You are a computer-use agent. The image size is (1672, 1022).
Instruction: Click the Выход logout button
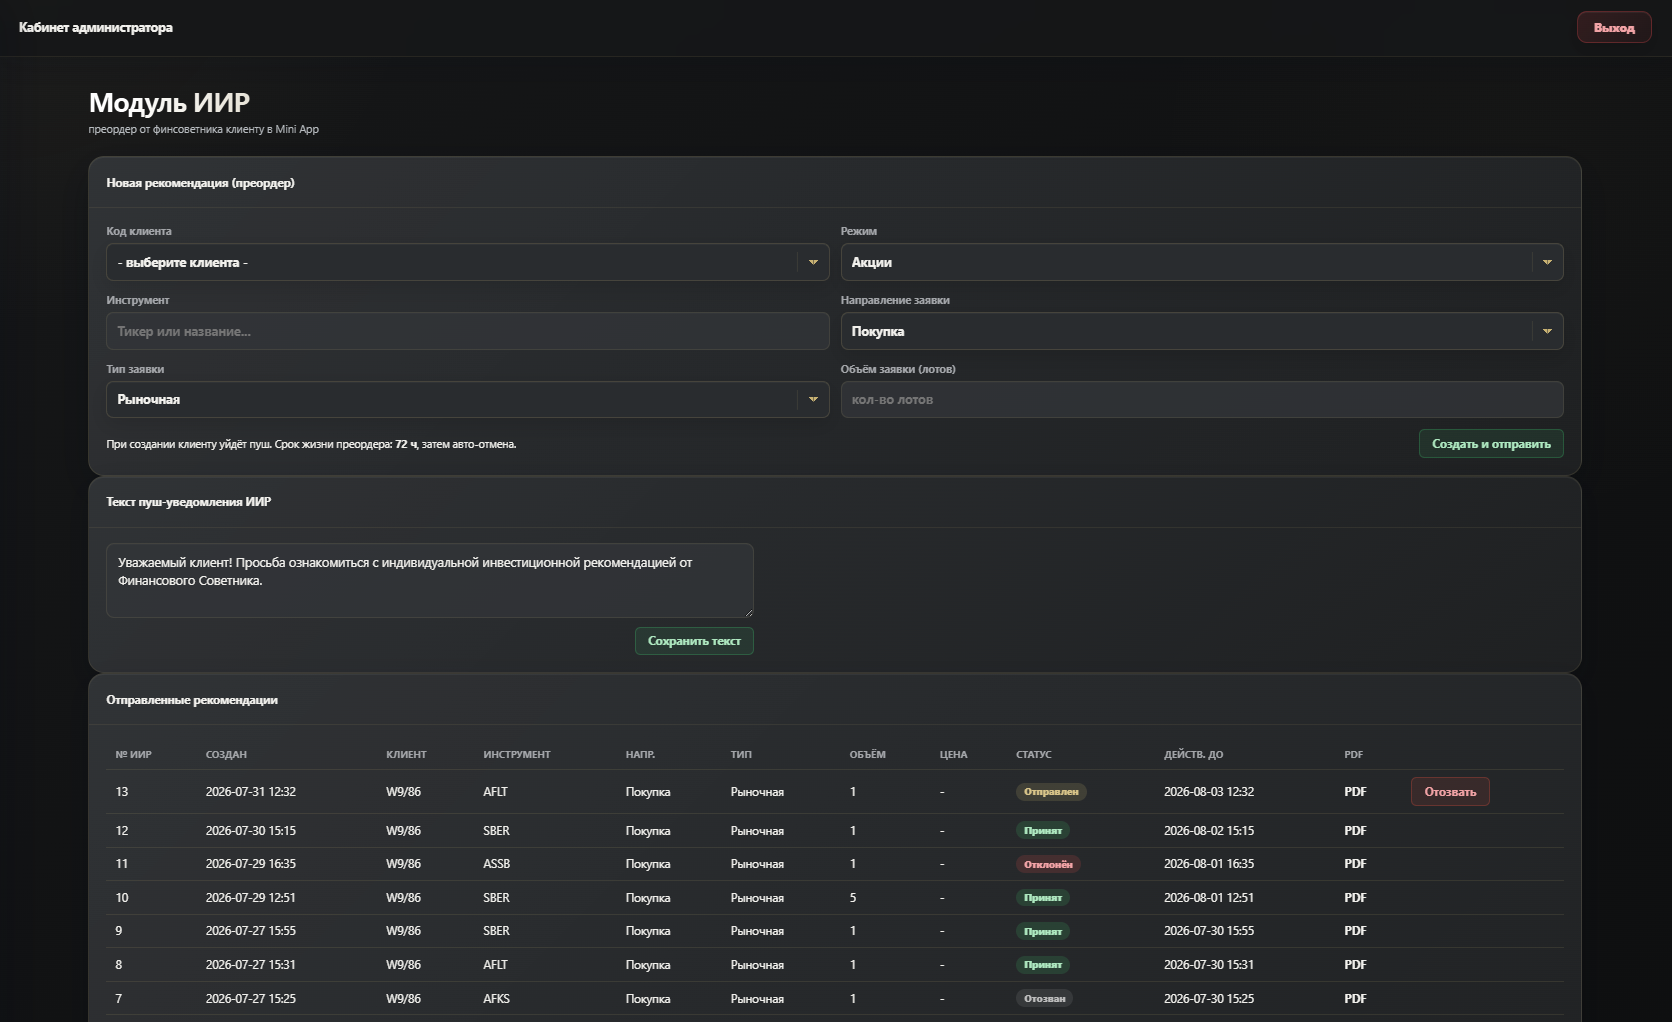pos(1614,27)
